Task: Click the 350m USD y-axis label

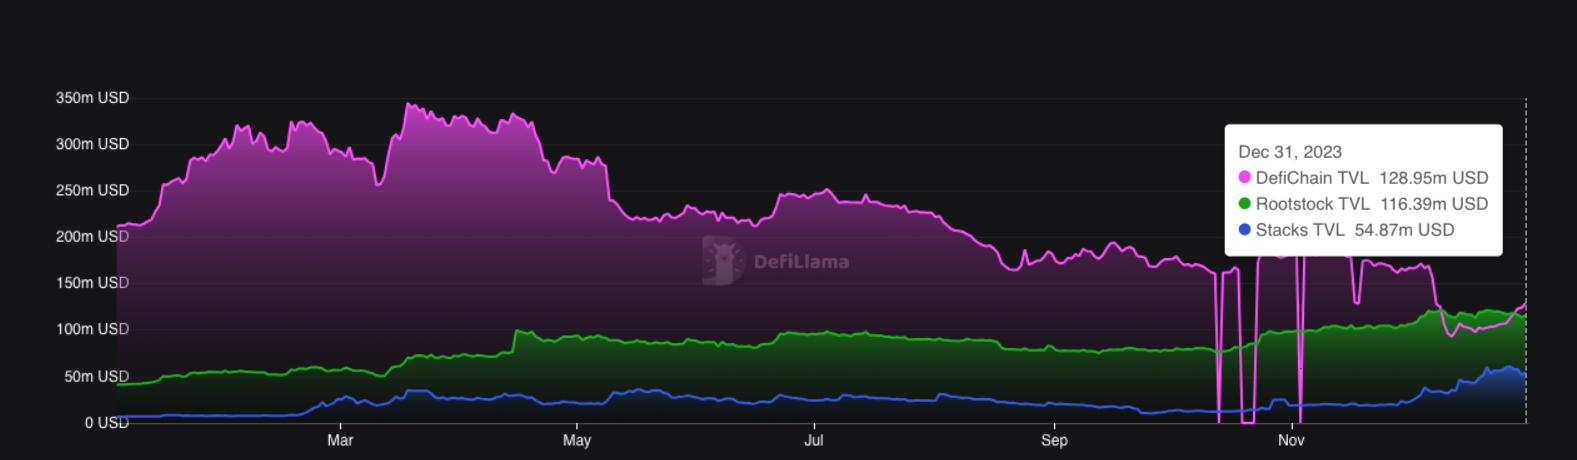Action: 92,98
